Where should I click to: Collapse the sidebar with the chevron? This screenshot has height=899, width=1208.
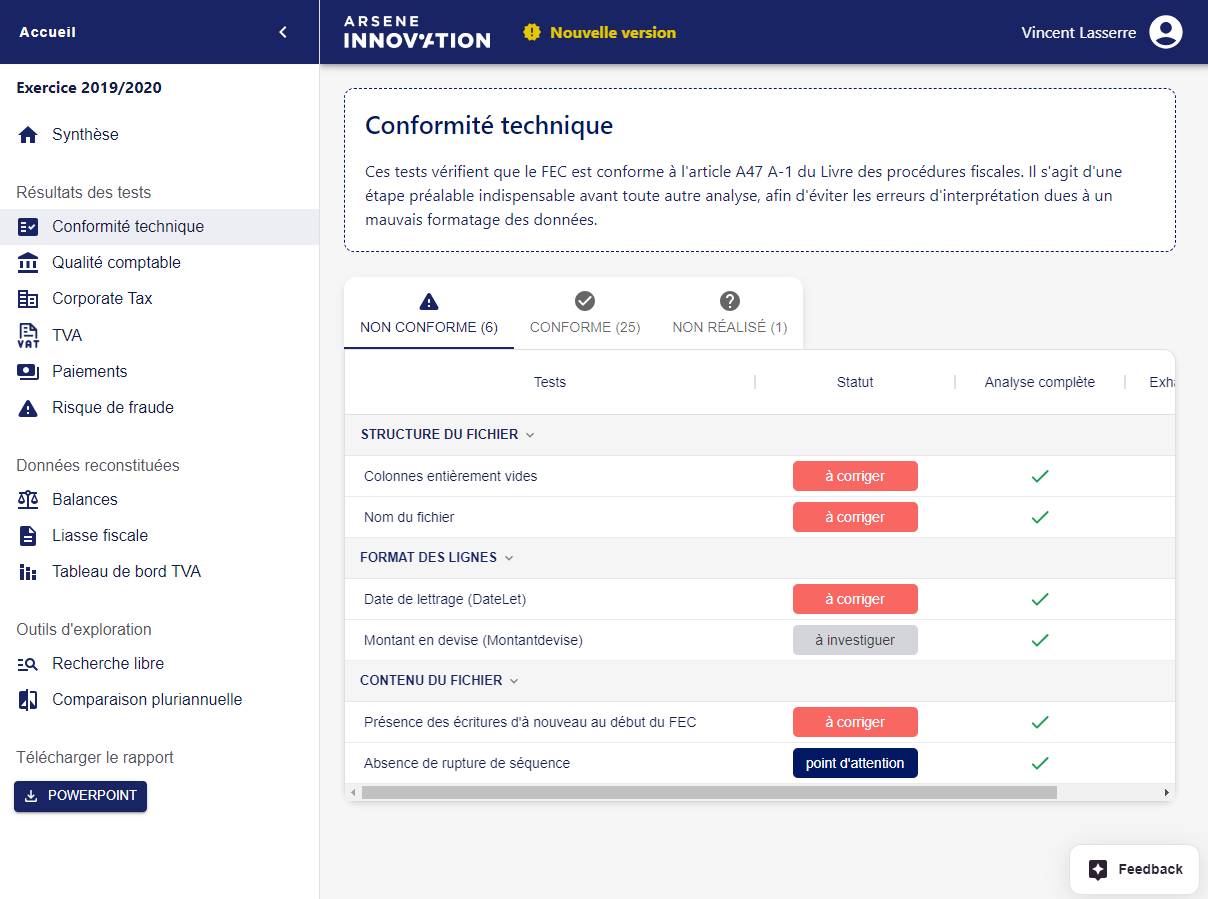(x=283, y=32)
